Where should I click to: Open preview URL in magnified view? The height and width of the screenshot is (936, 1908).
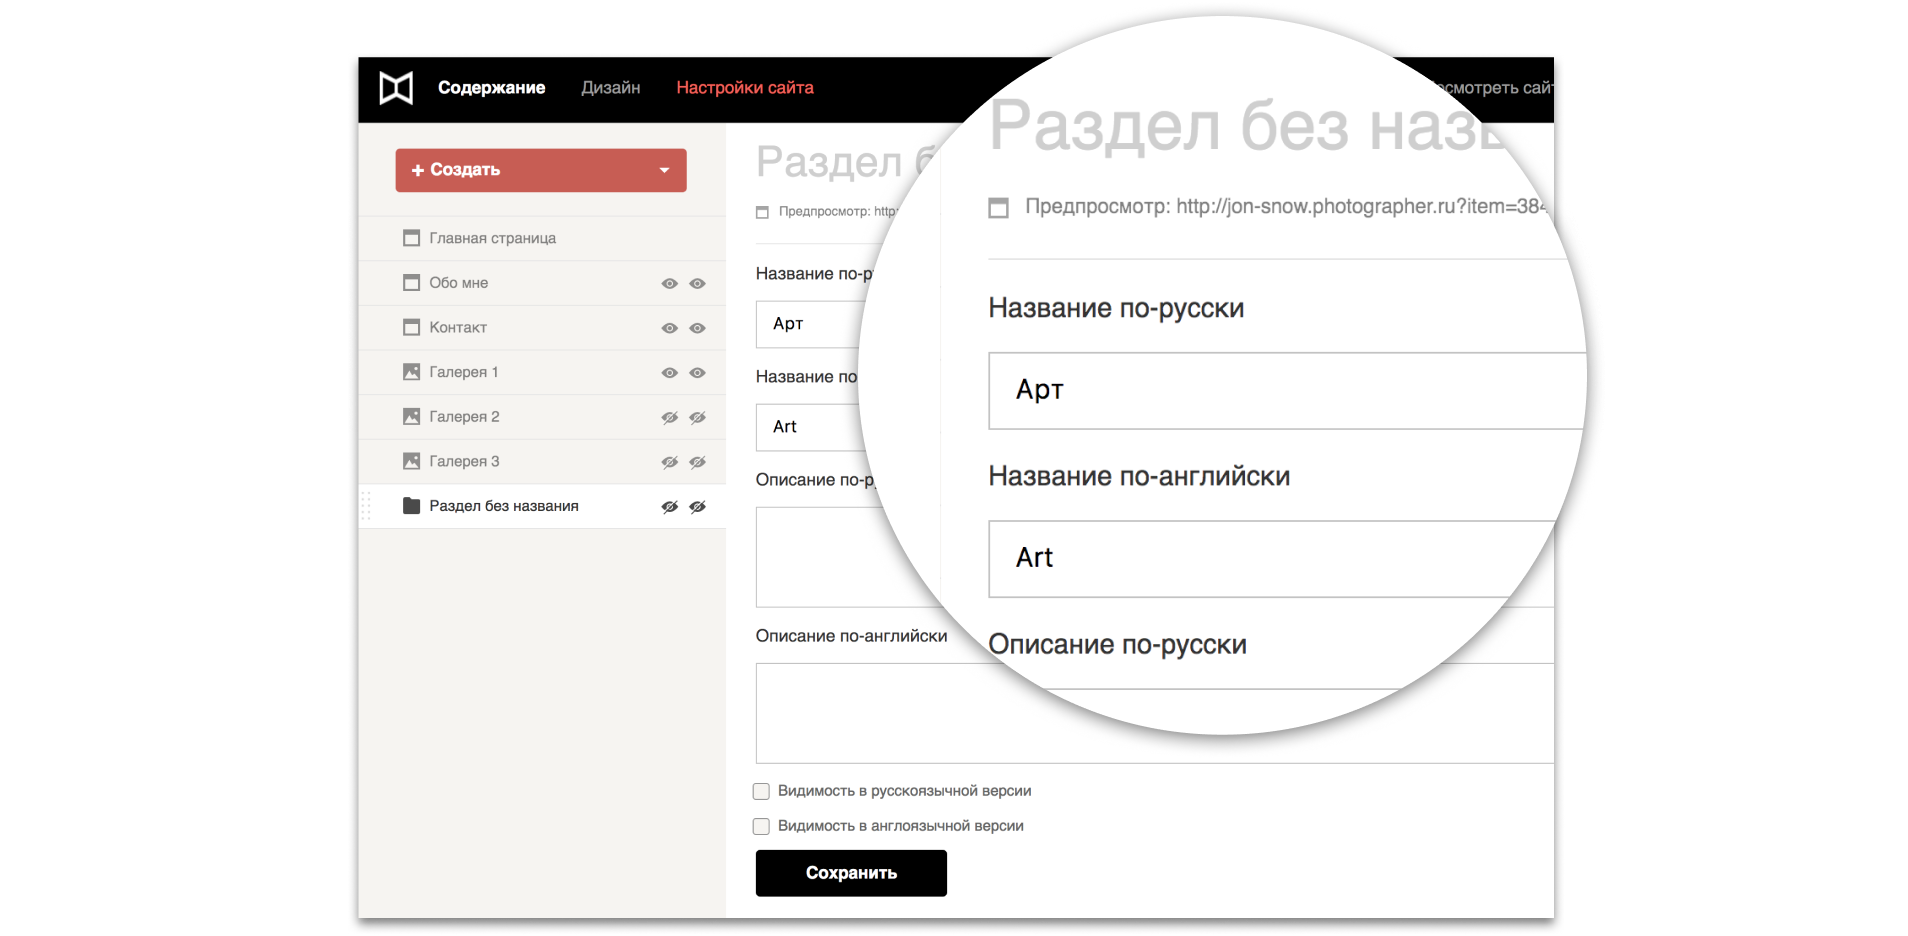[x=1361, y=207]
